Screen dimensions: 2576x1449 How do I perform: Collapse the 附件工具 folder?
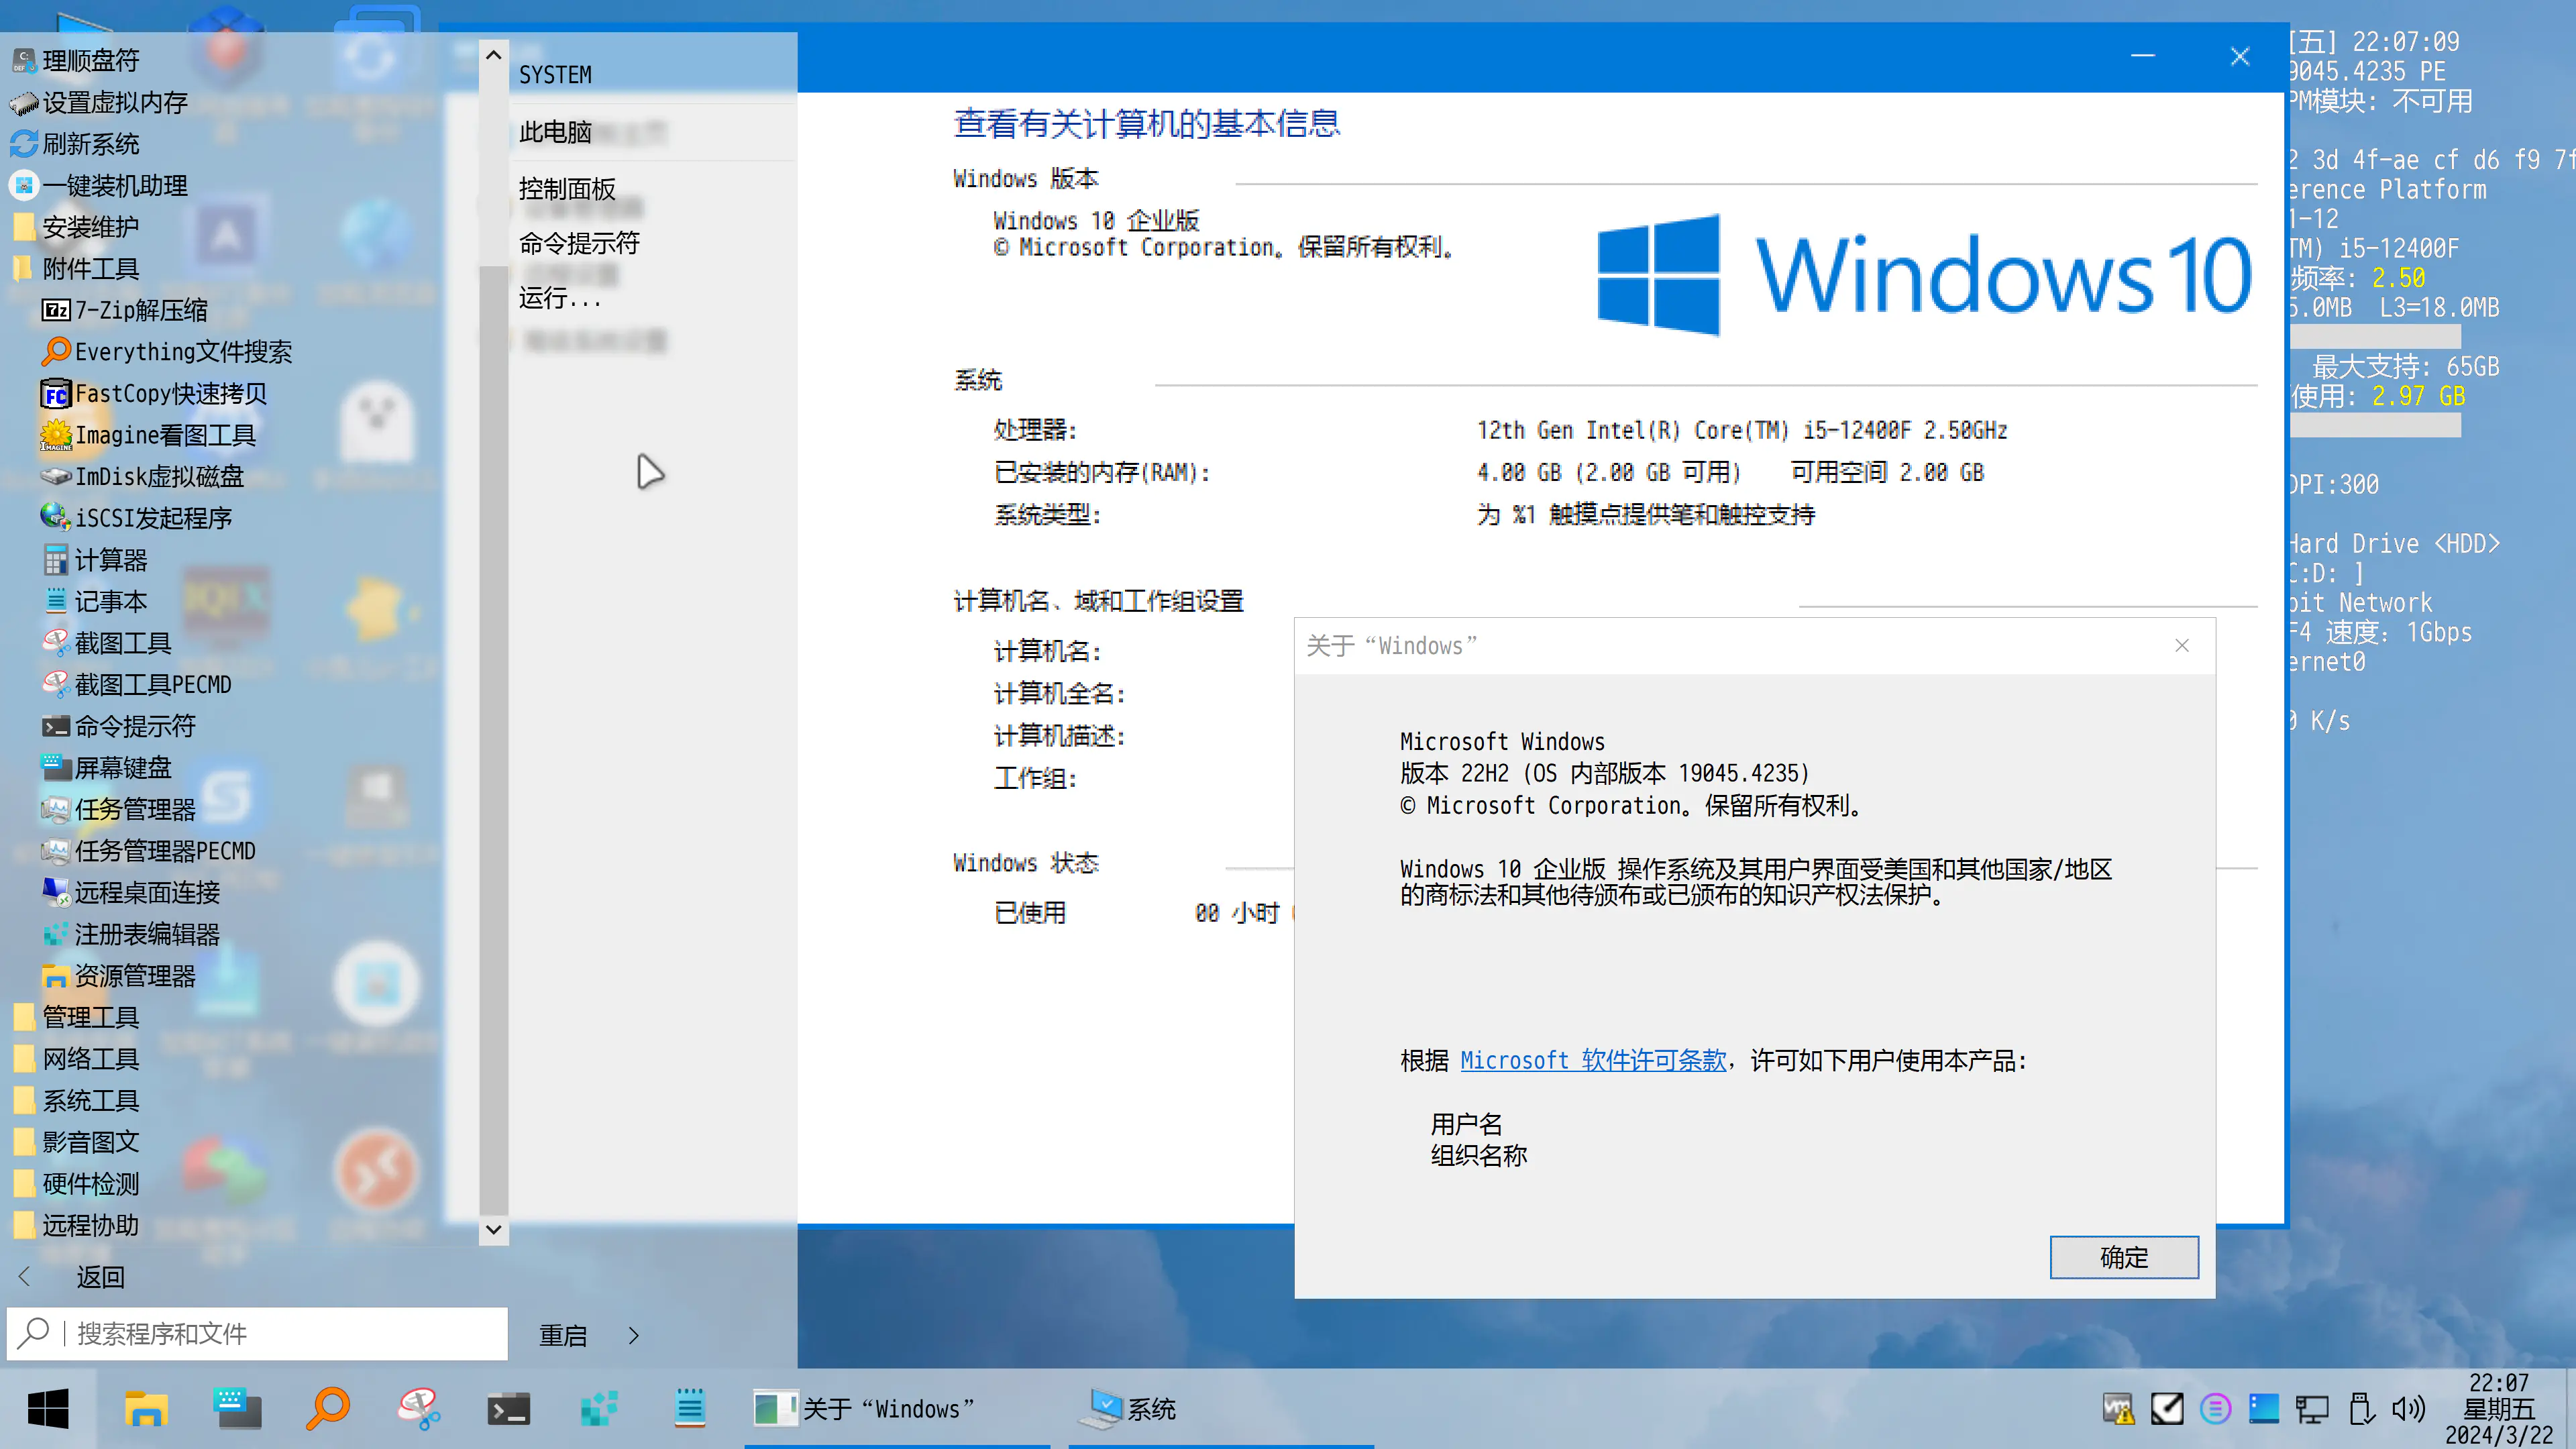pyautogui.click(x=90, y=268)
